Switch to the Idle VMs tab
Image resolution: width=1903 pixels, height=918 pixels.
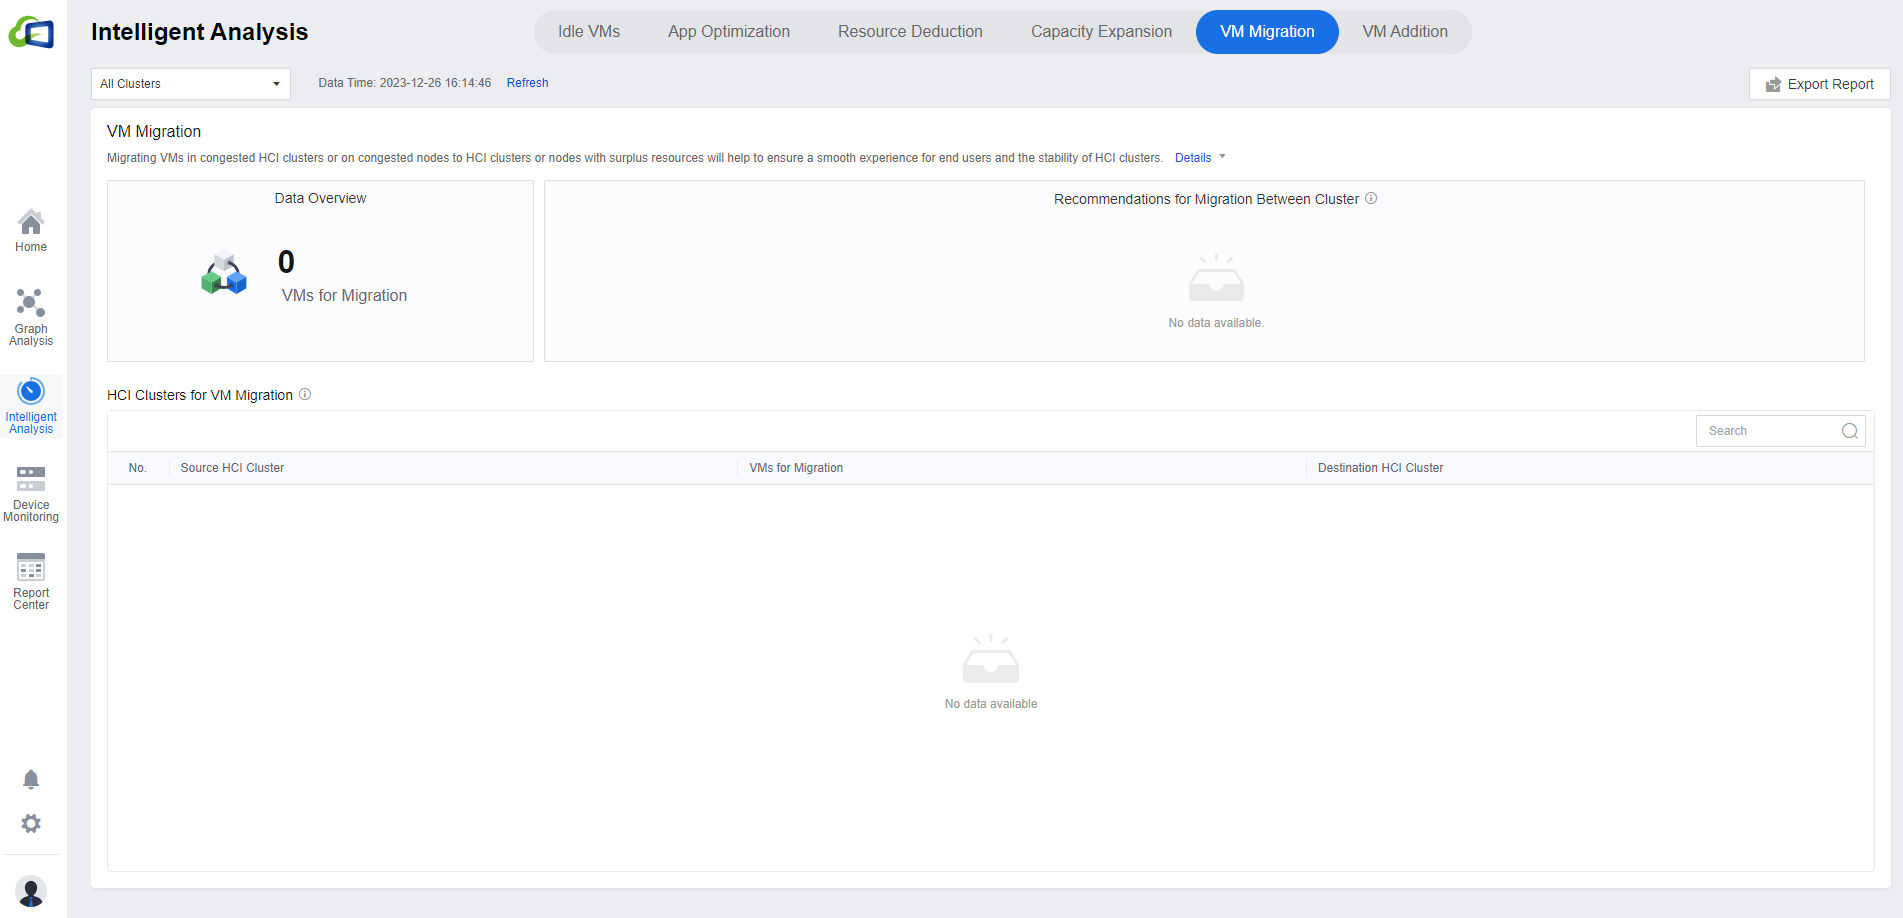point(588,32)
